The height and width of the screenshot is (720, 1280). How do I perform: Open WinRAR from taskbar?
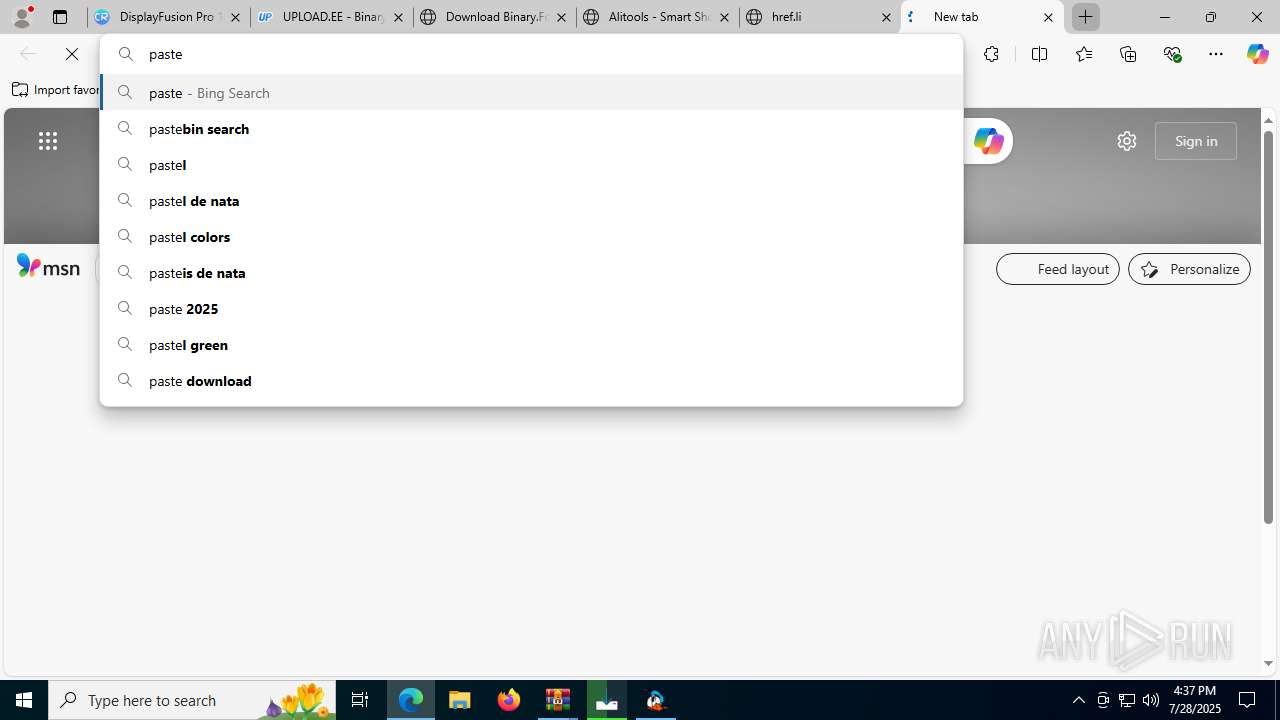point(558,700)
